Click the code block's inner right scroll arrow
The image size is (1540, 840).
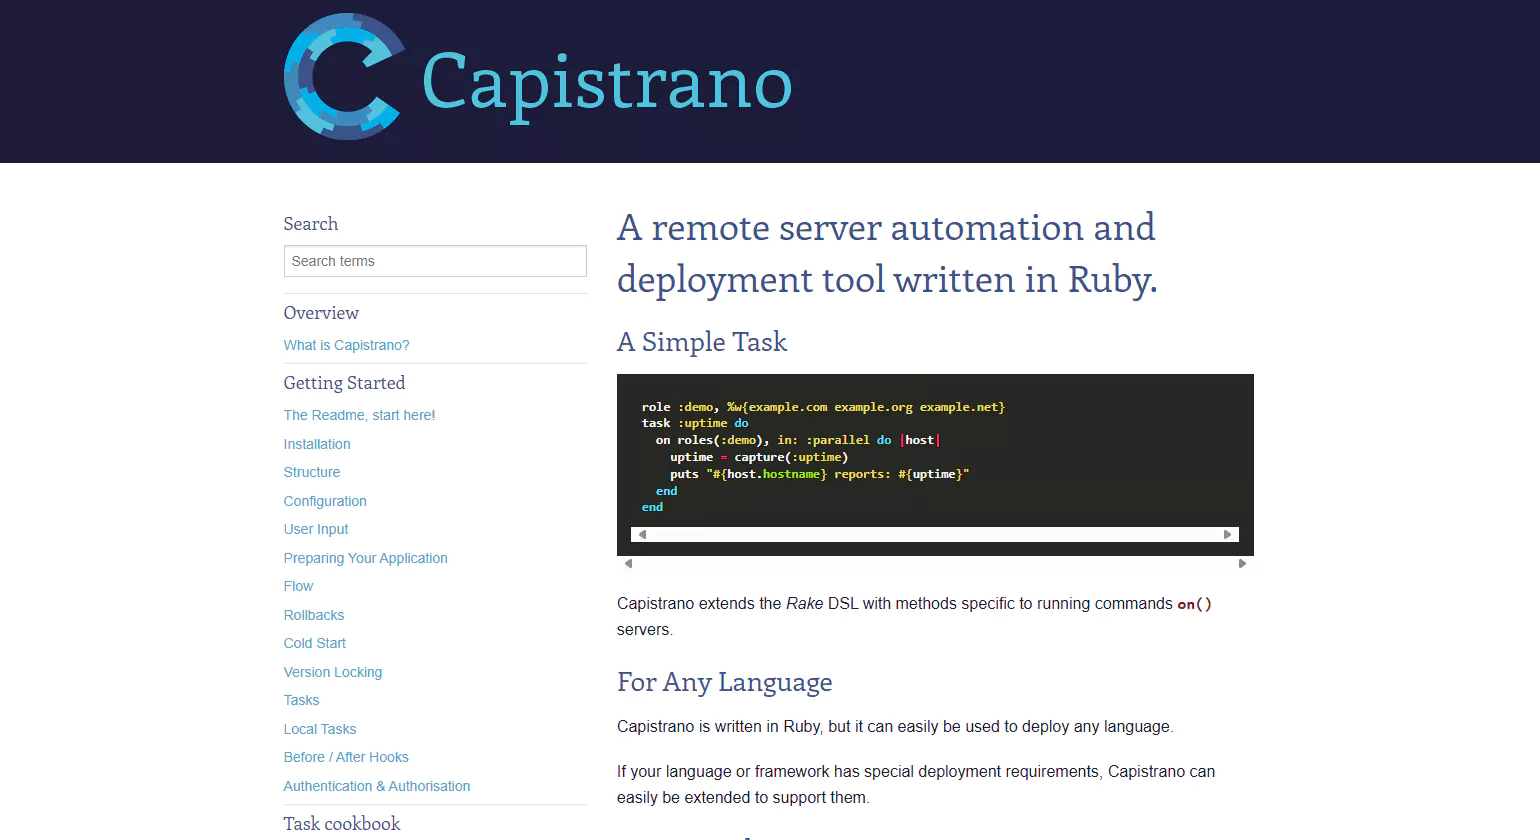[x=1228, y=535]
